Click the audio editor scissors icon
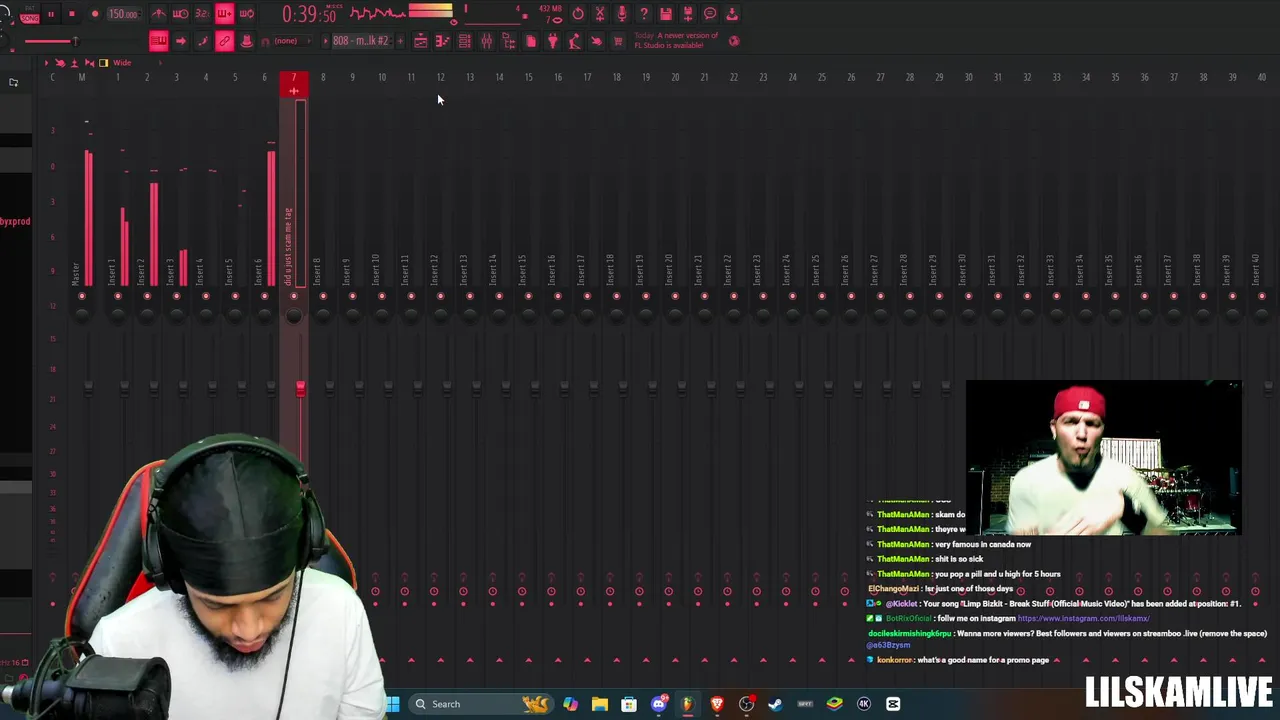 tap(600, 14)
